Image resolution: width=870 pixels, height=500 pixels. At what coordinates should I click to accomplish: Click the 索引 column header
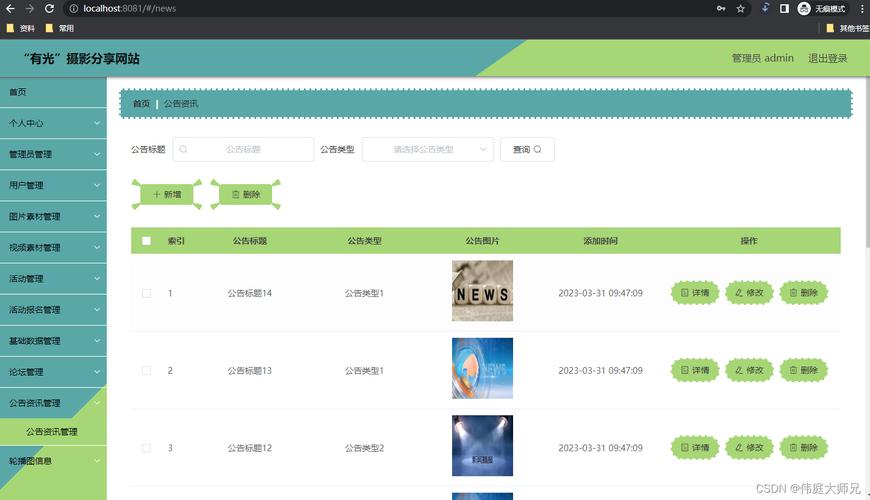tap(176, 241)
